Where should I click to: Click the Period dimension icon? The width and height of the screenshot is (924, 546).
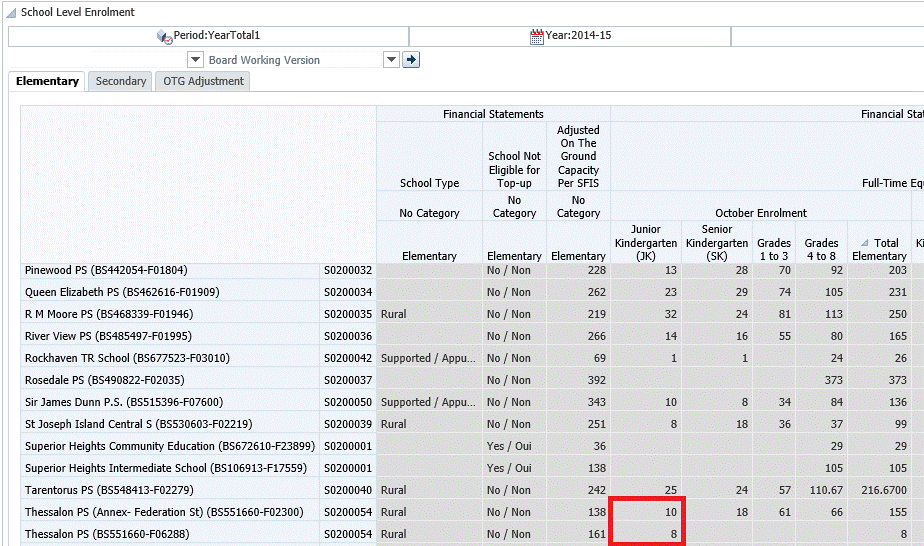coord(164,36)
